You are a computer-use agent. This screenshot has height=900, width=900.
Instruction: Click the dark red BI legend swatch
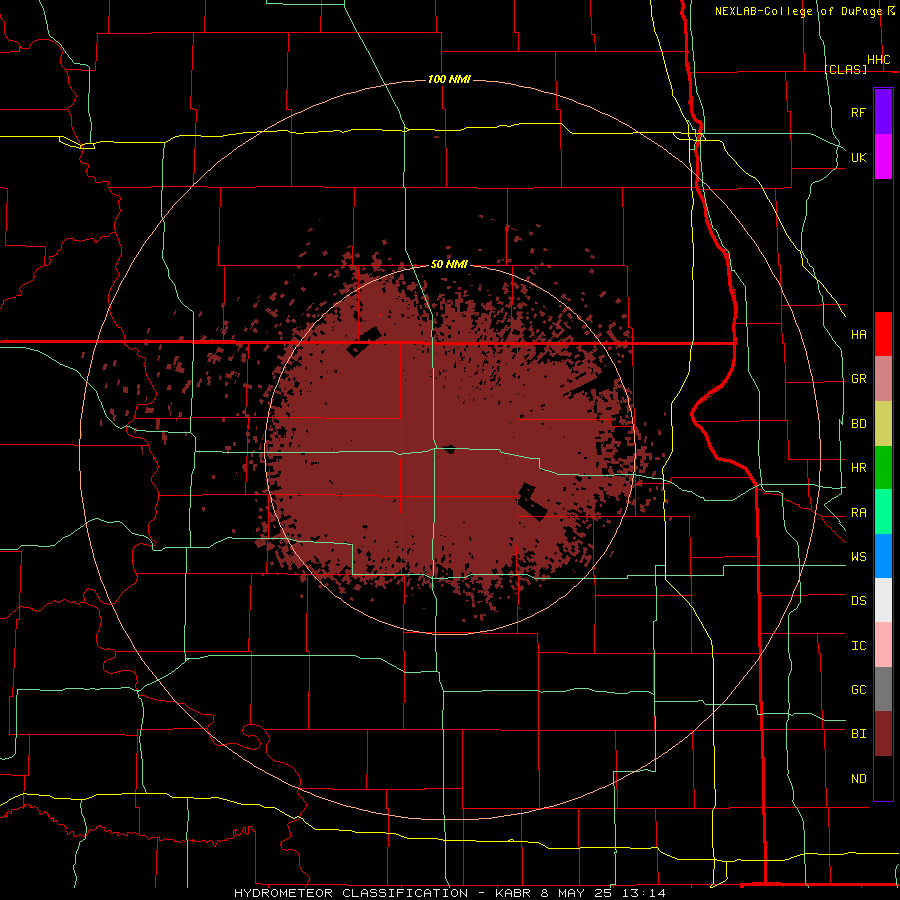point(883,734)
